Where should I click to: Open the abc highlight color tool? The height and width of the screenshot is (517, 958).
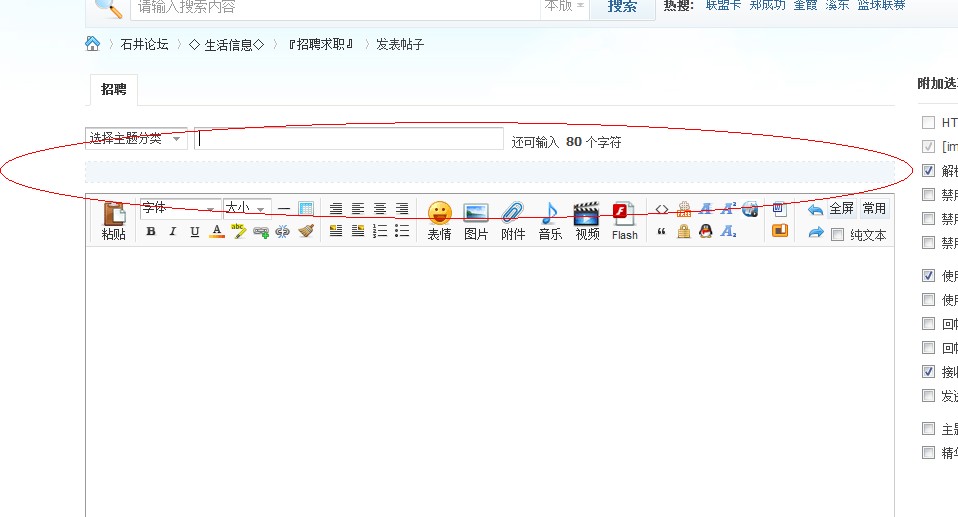click(239, 231)
